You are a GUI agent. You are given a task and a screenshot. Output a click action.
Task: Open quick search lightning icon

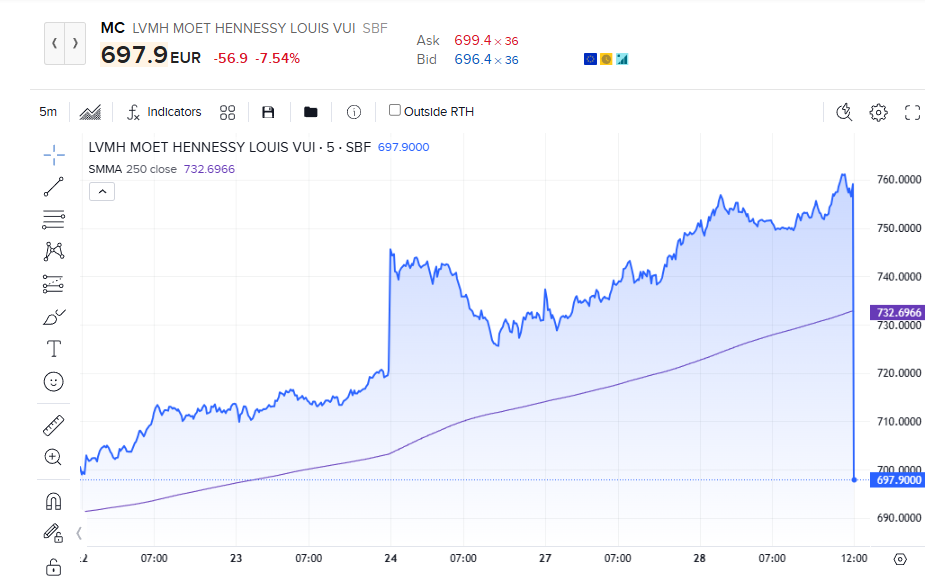[845, 112]
